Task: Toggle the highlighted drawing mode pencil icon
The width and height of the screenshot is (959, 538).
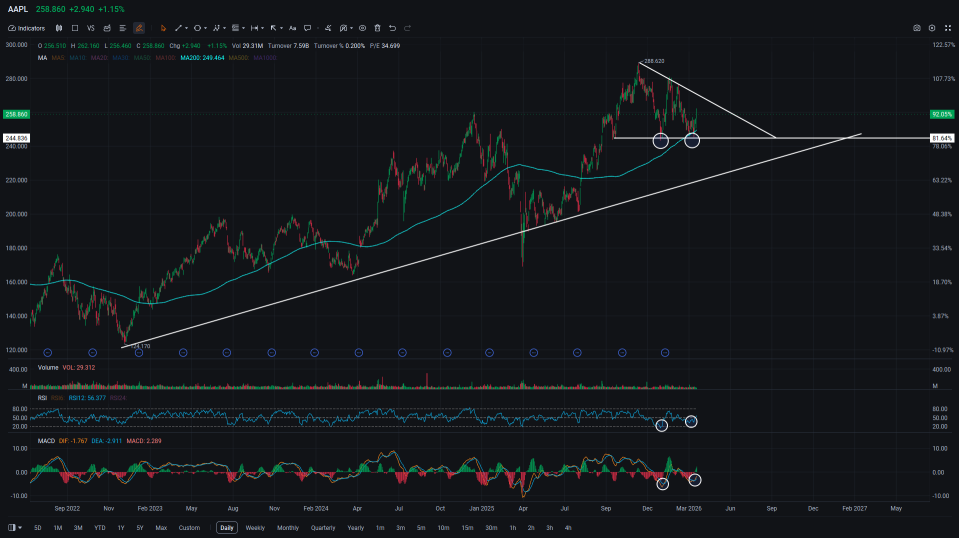Action: point(139,28)
